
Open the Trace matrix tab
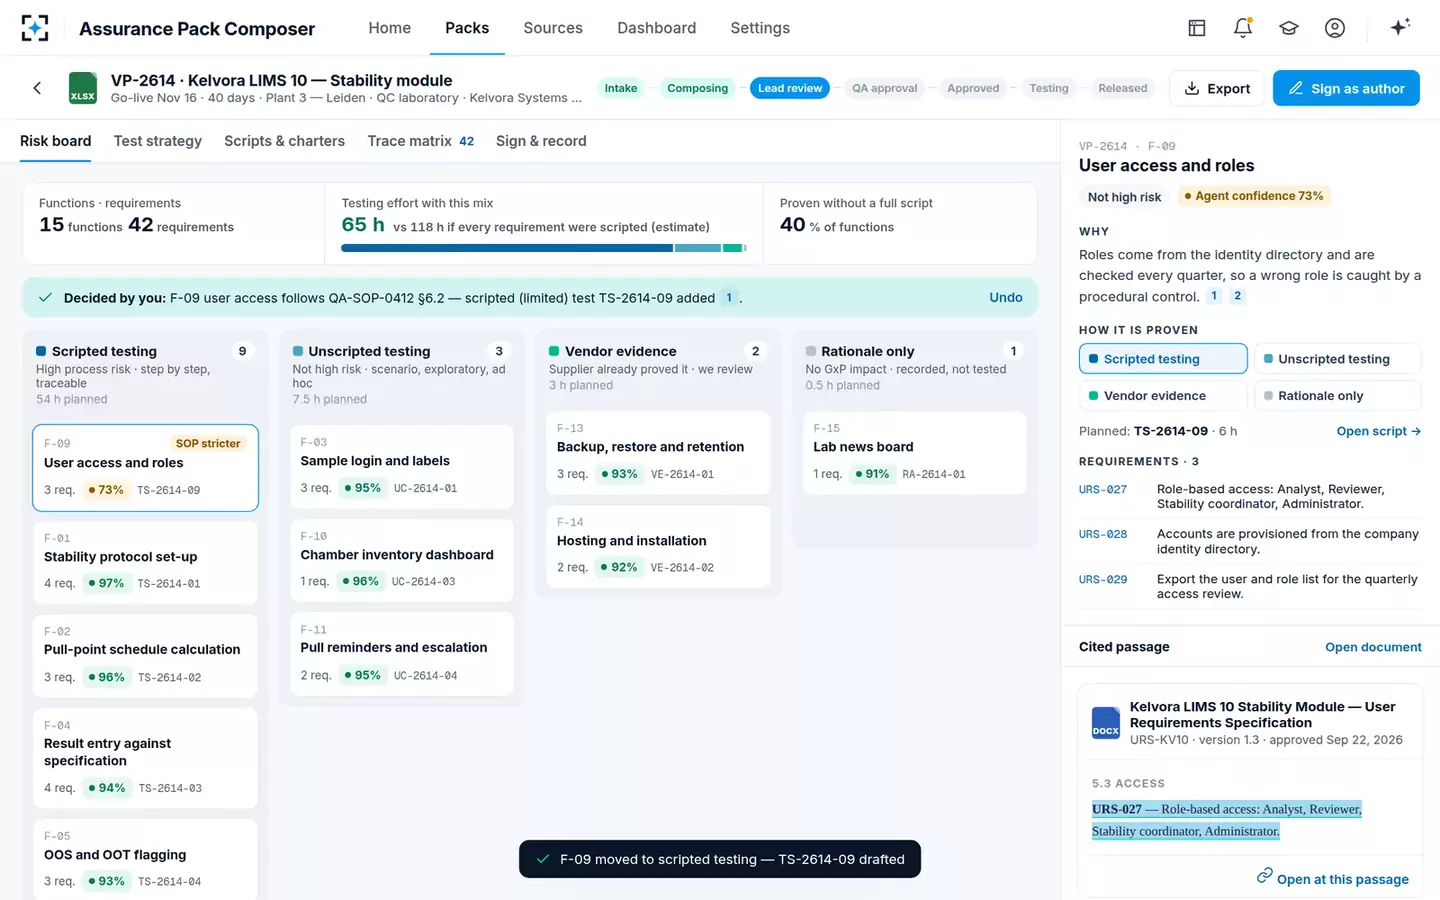coord(420,141)
